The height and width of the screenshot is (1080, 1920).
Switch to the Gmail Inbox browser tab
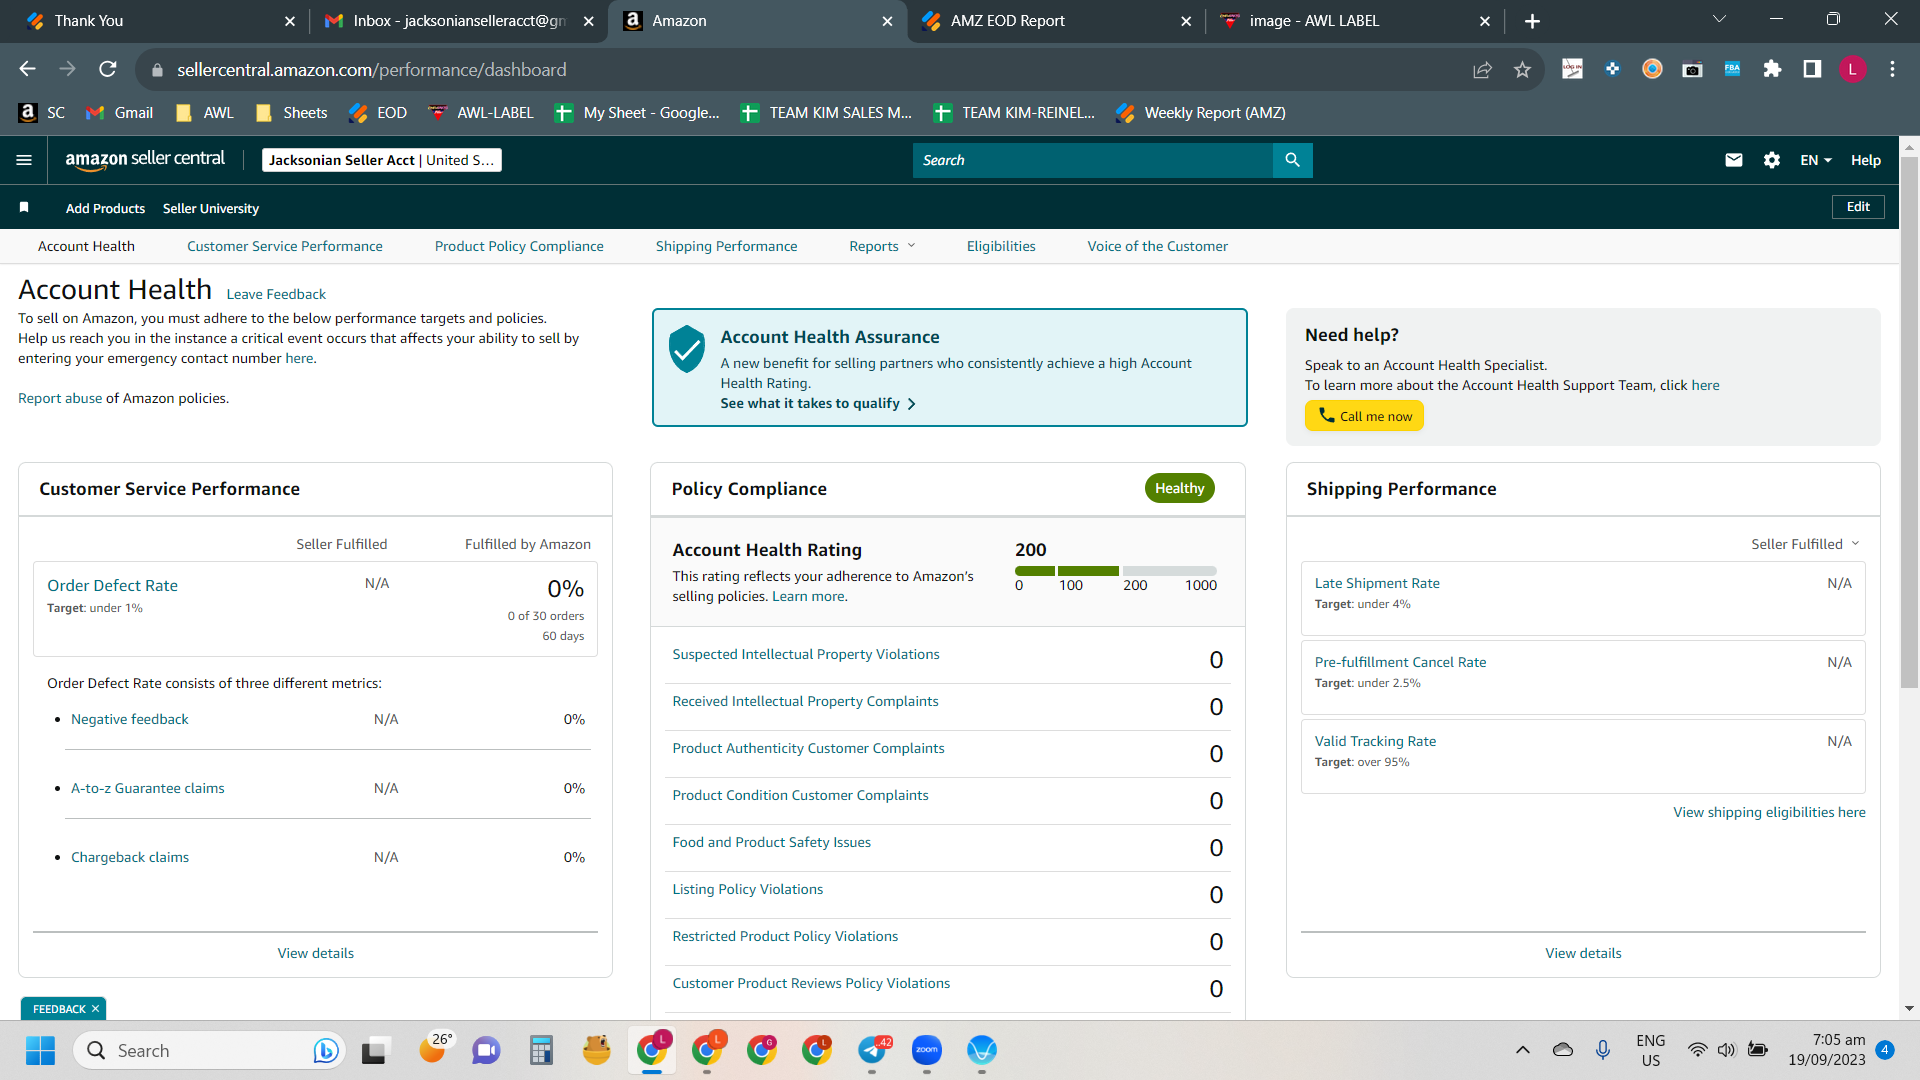(x=459, y=21)
